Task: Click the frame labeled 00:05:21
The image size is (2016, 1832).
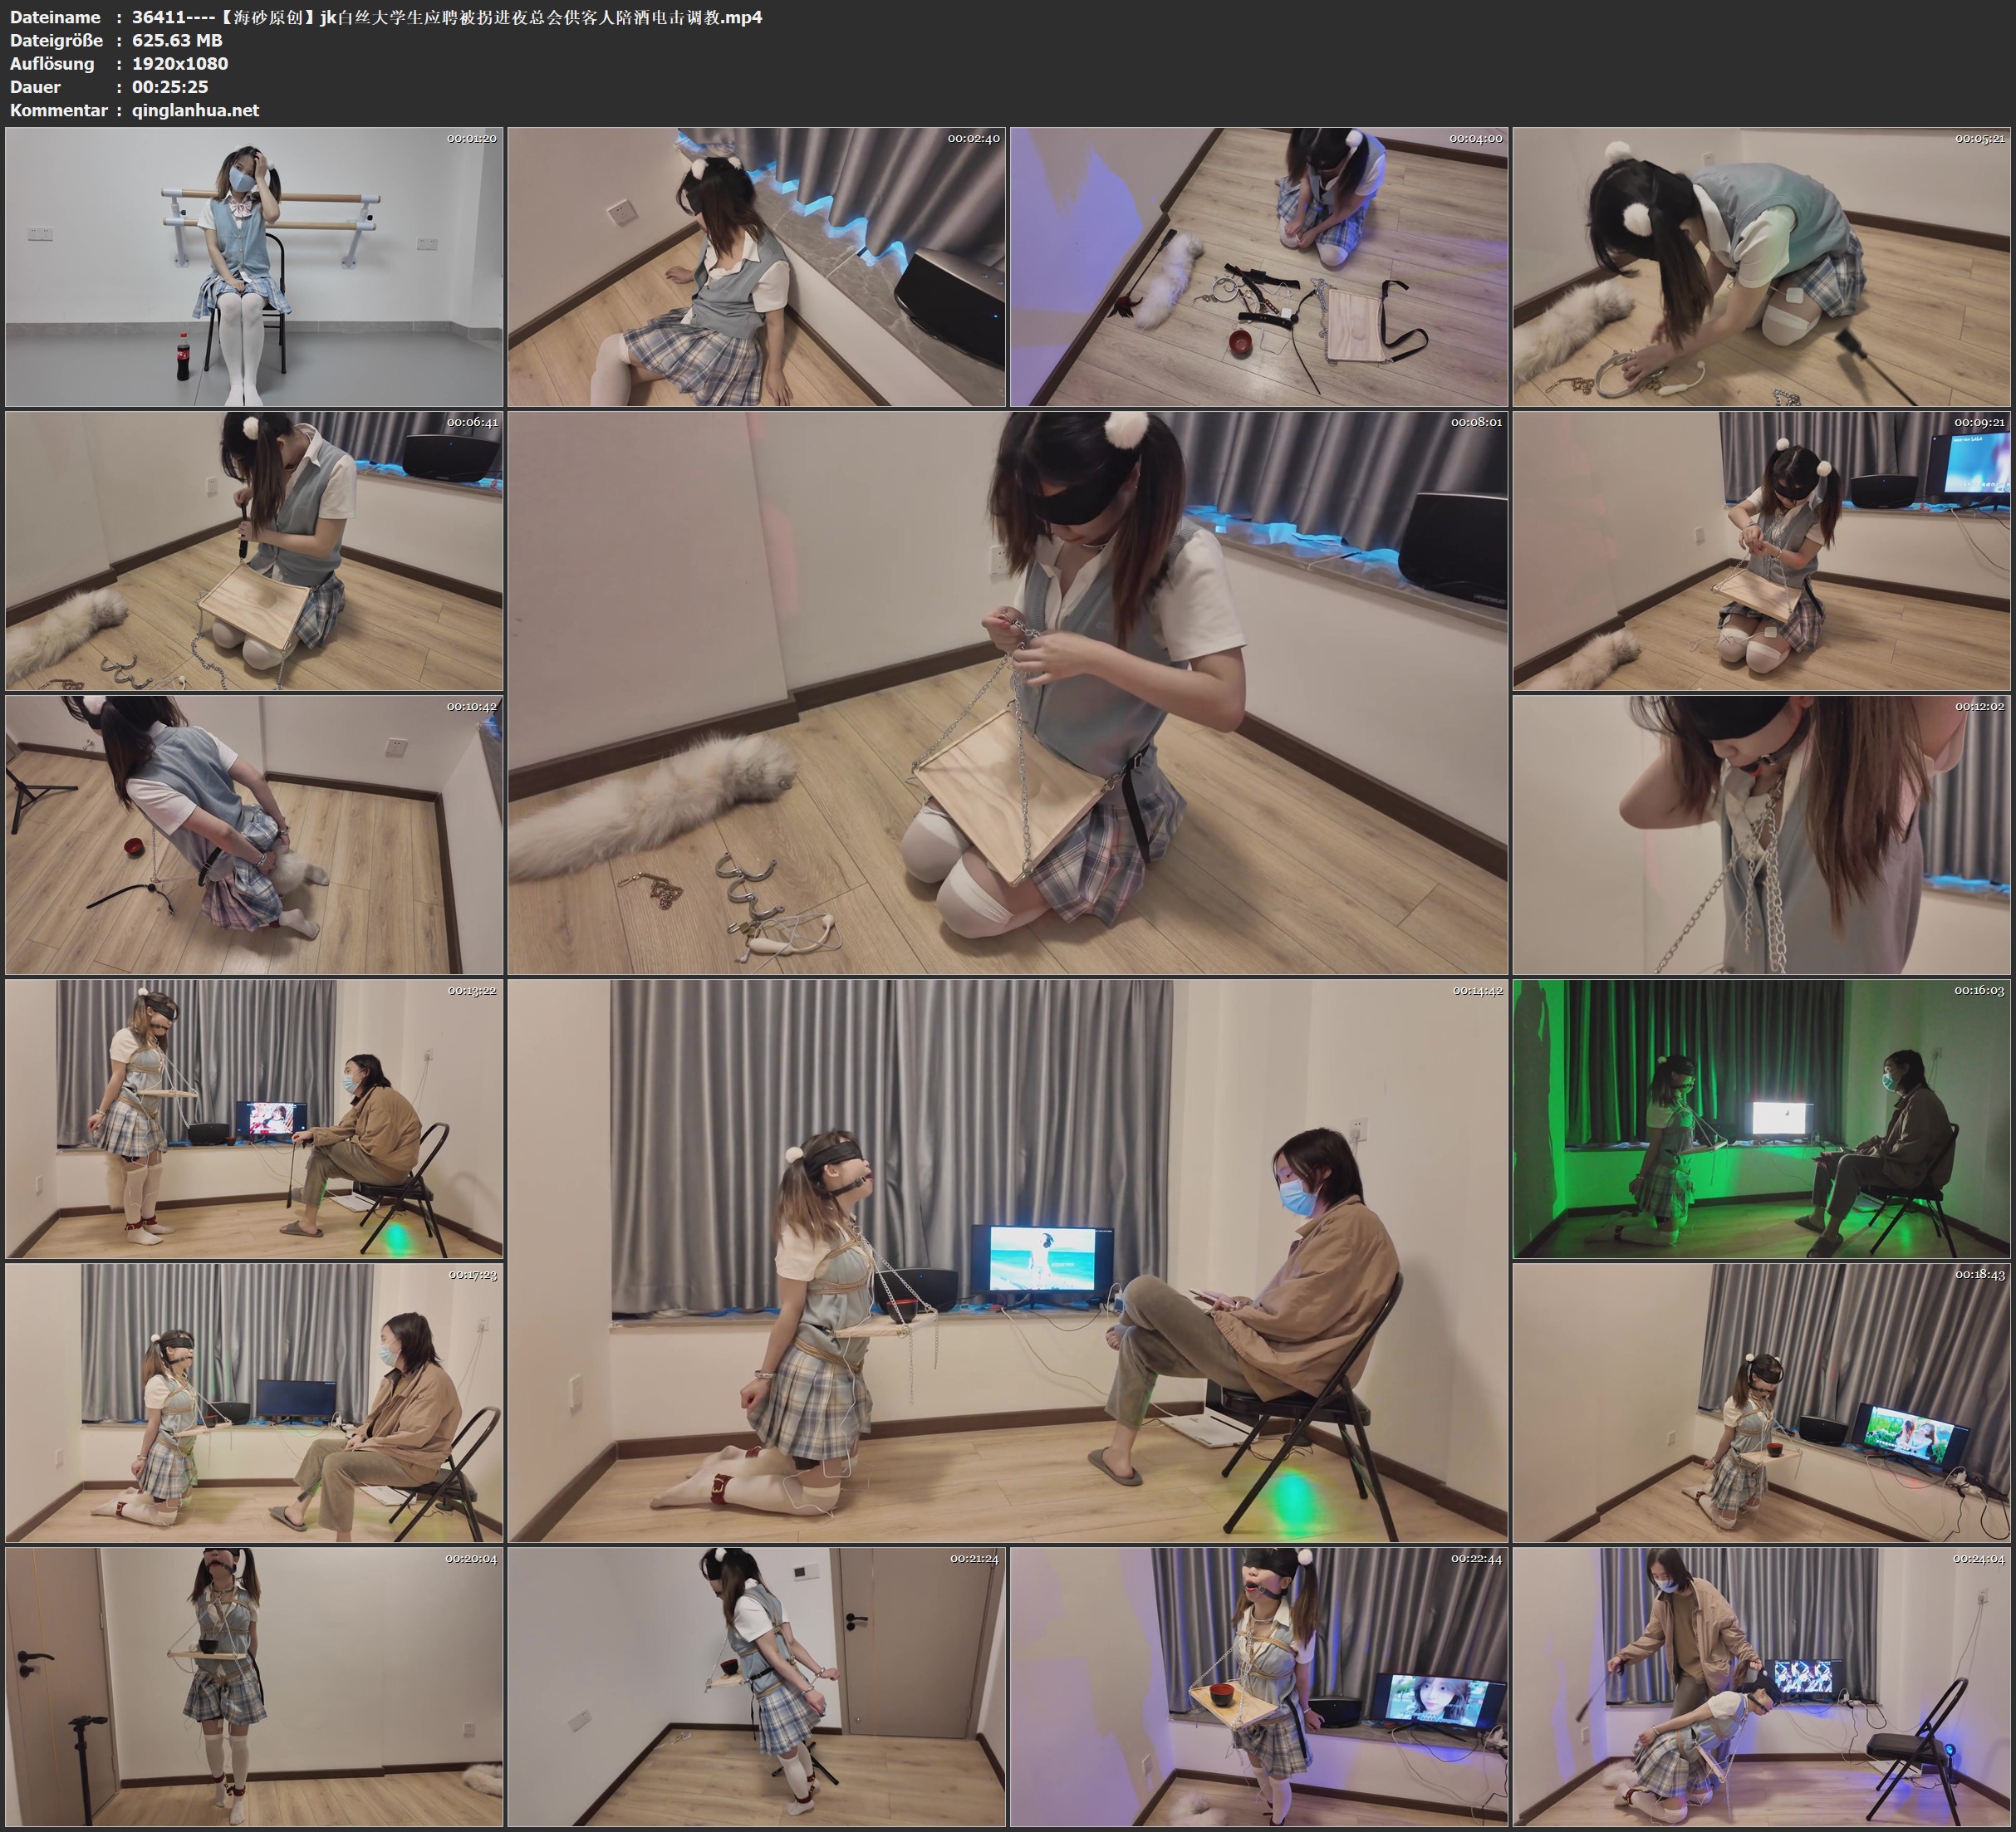Action: point(1761,266)
